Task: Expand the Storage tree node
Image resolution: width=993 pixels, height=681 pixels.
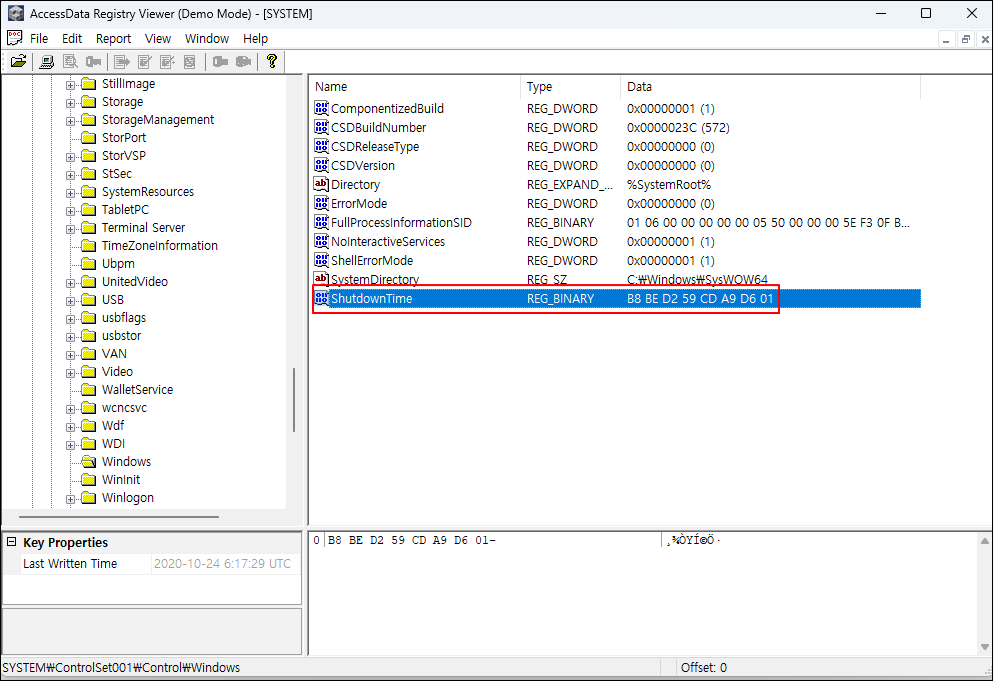Action: pyautogui.click(x=70, y=103)
